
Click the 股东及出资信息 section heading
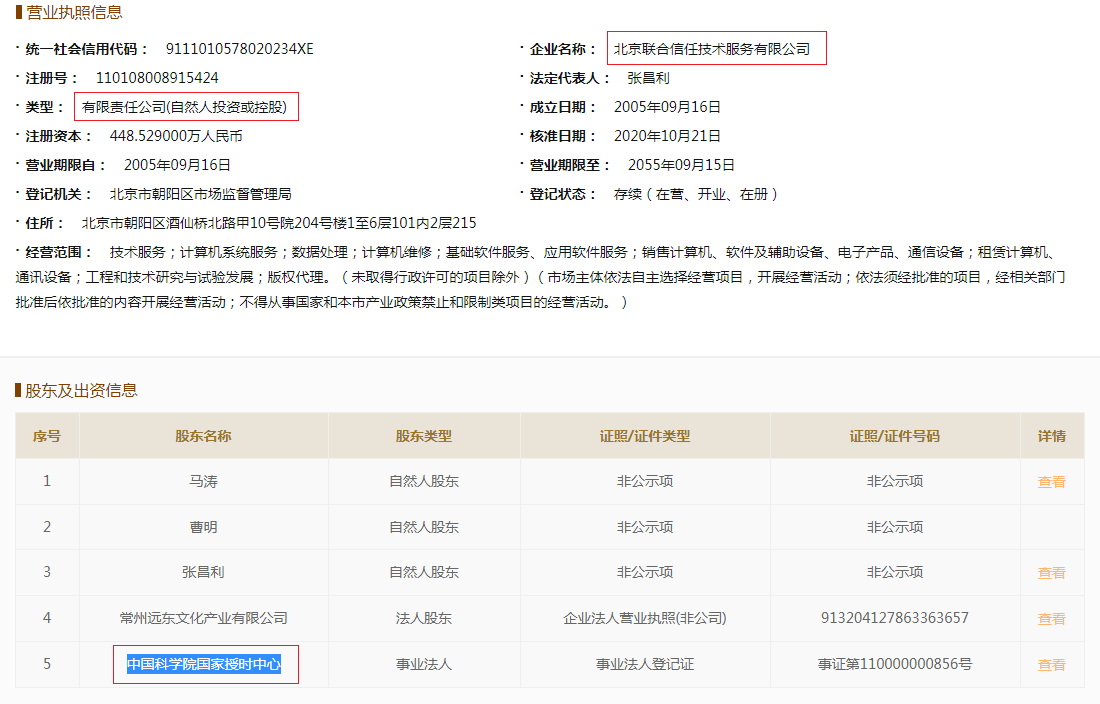81,391
